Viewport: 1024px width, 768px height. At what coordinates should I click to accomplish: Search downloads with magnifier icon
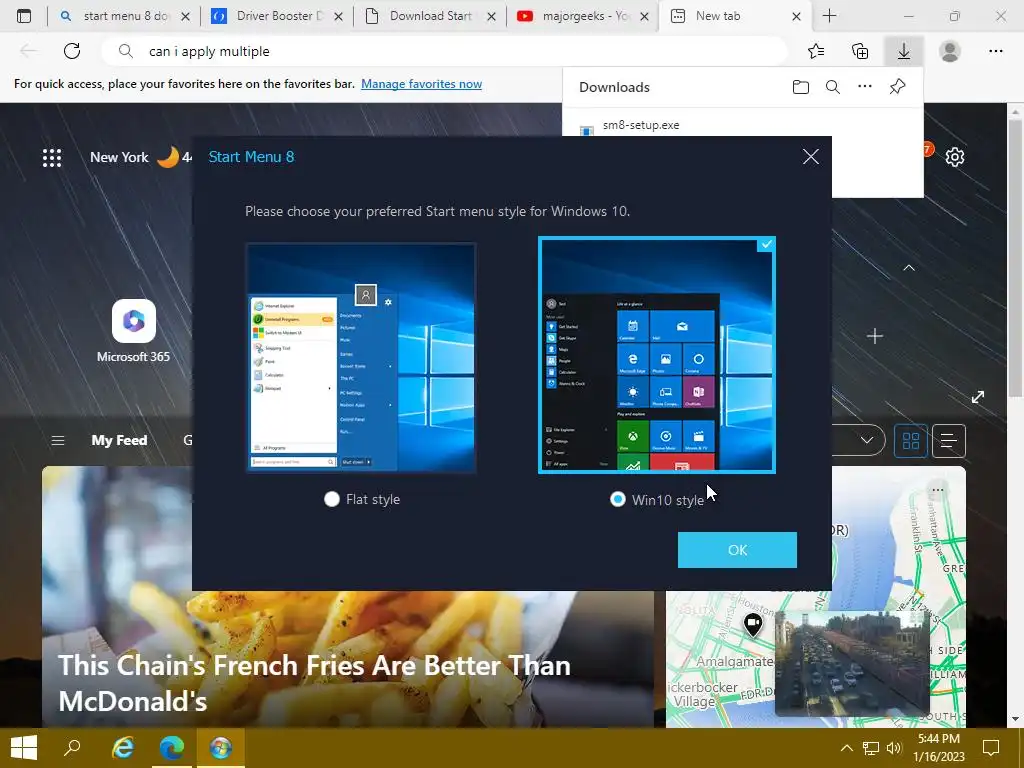pyautogui.click(x=833, y=87)
